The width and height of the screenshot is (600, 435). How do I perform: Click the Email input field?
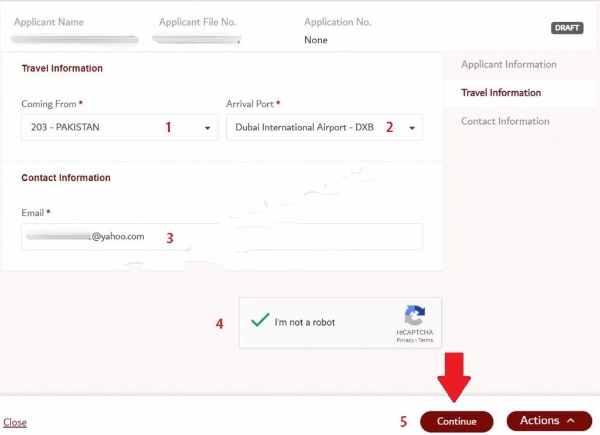(x=222, y=236)
